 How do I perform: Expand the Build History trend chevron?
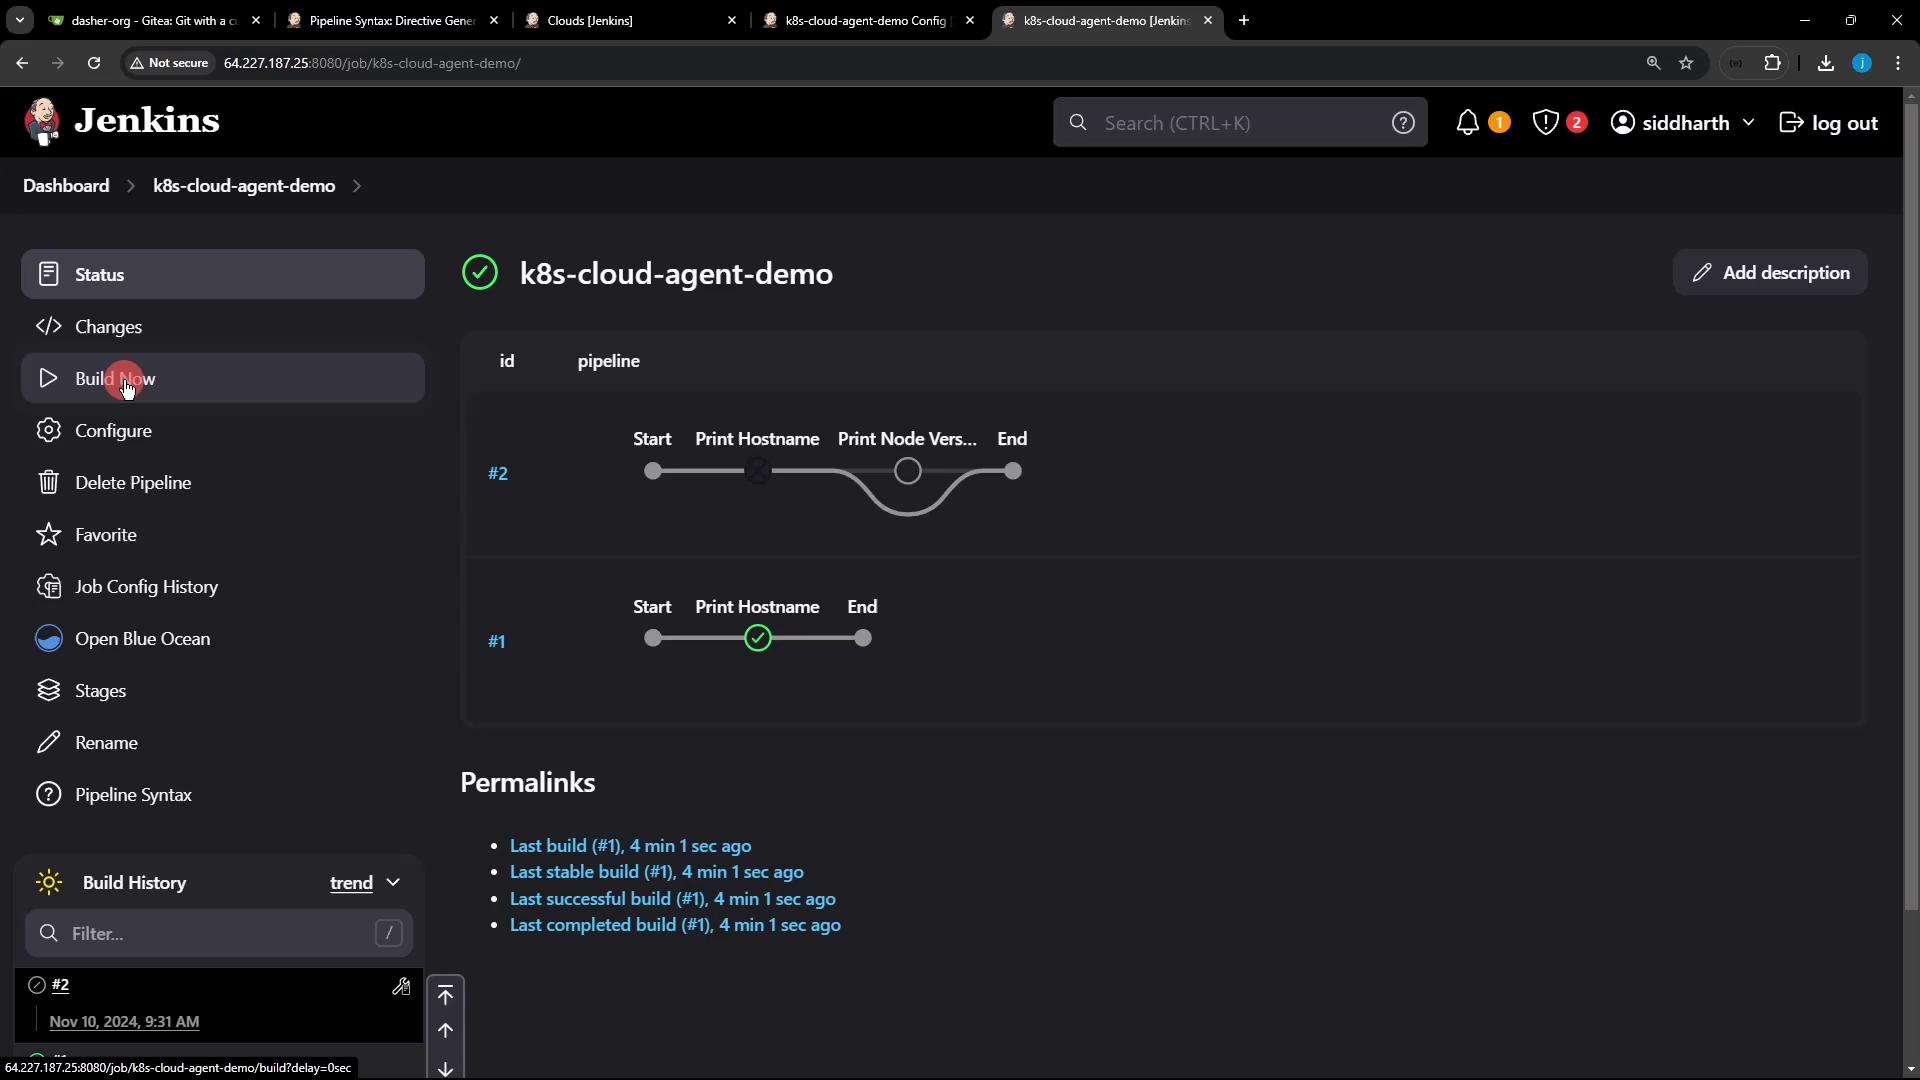pos(393,883)
